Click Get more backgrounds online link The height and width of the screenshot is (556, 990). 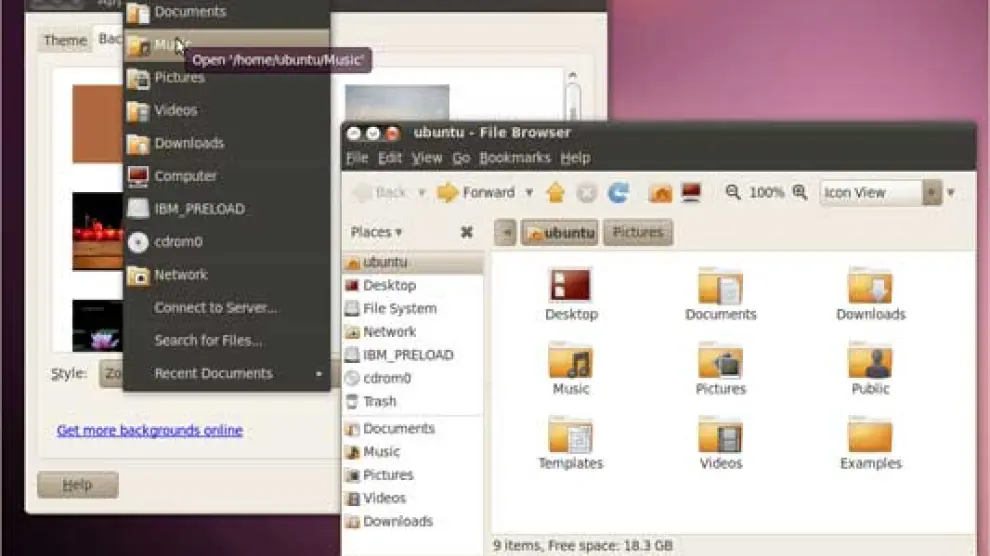pyautogui.click(x=150, y=431)
